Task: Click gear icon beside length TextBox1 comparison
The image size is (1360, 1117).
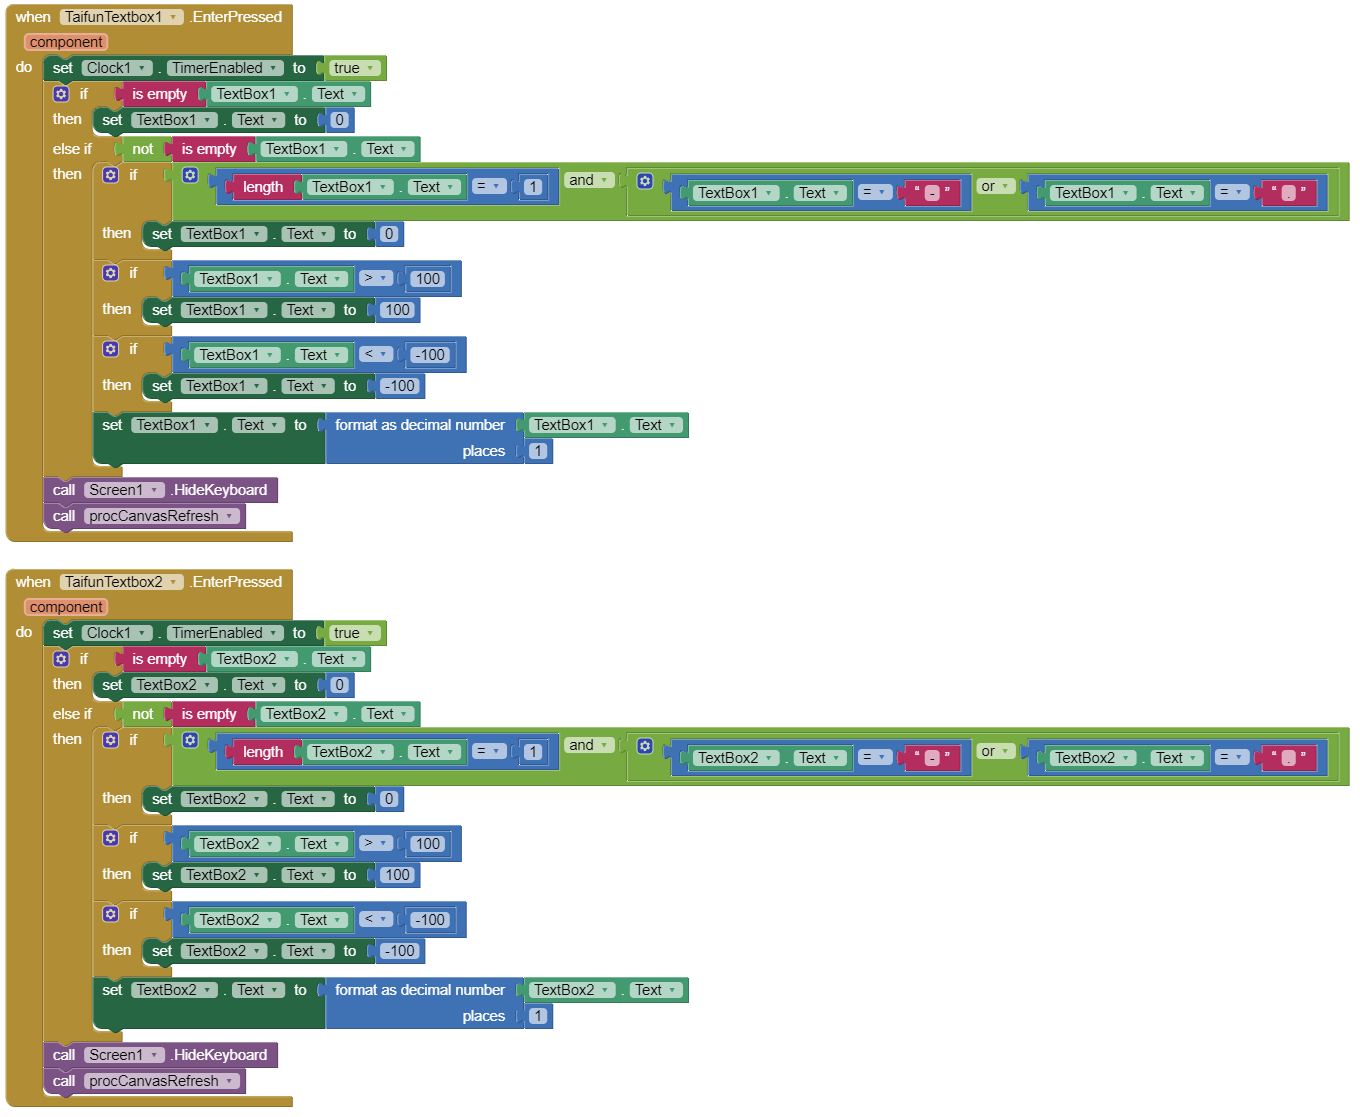Action: pos(190,176)
